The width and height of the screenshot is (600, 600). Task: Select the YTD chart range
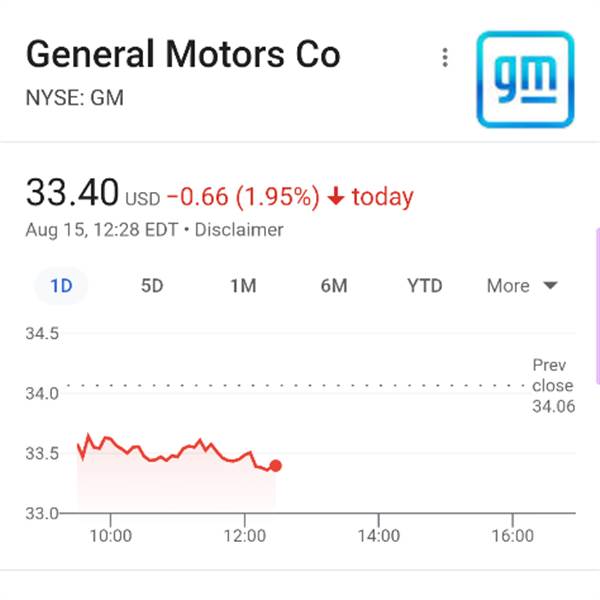tap(424, 286)
